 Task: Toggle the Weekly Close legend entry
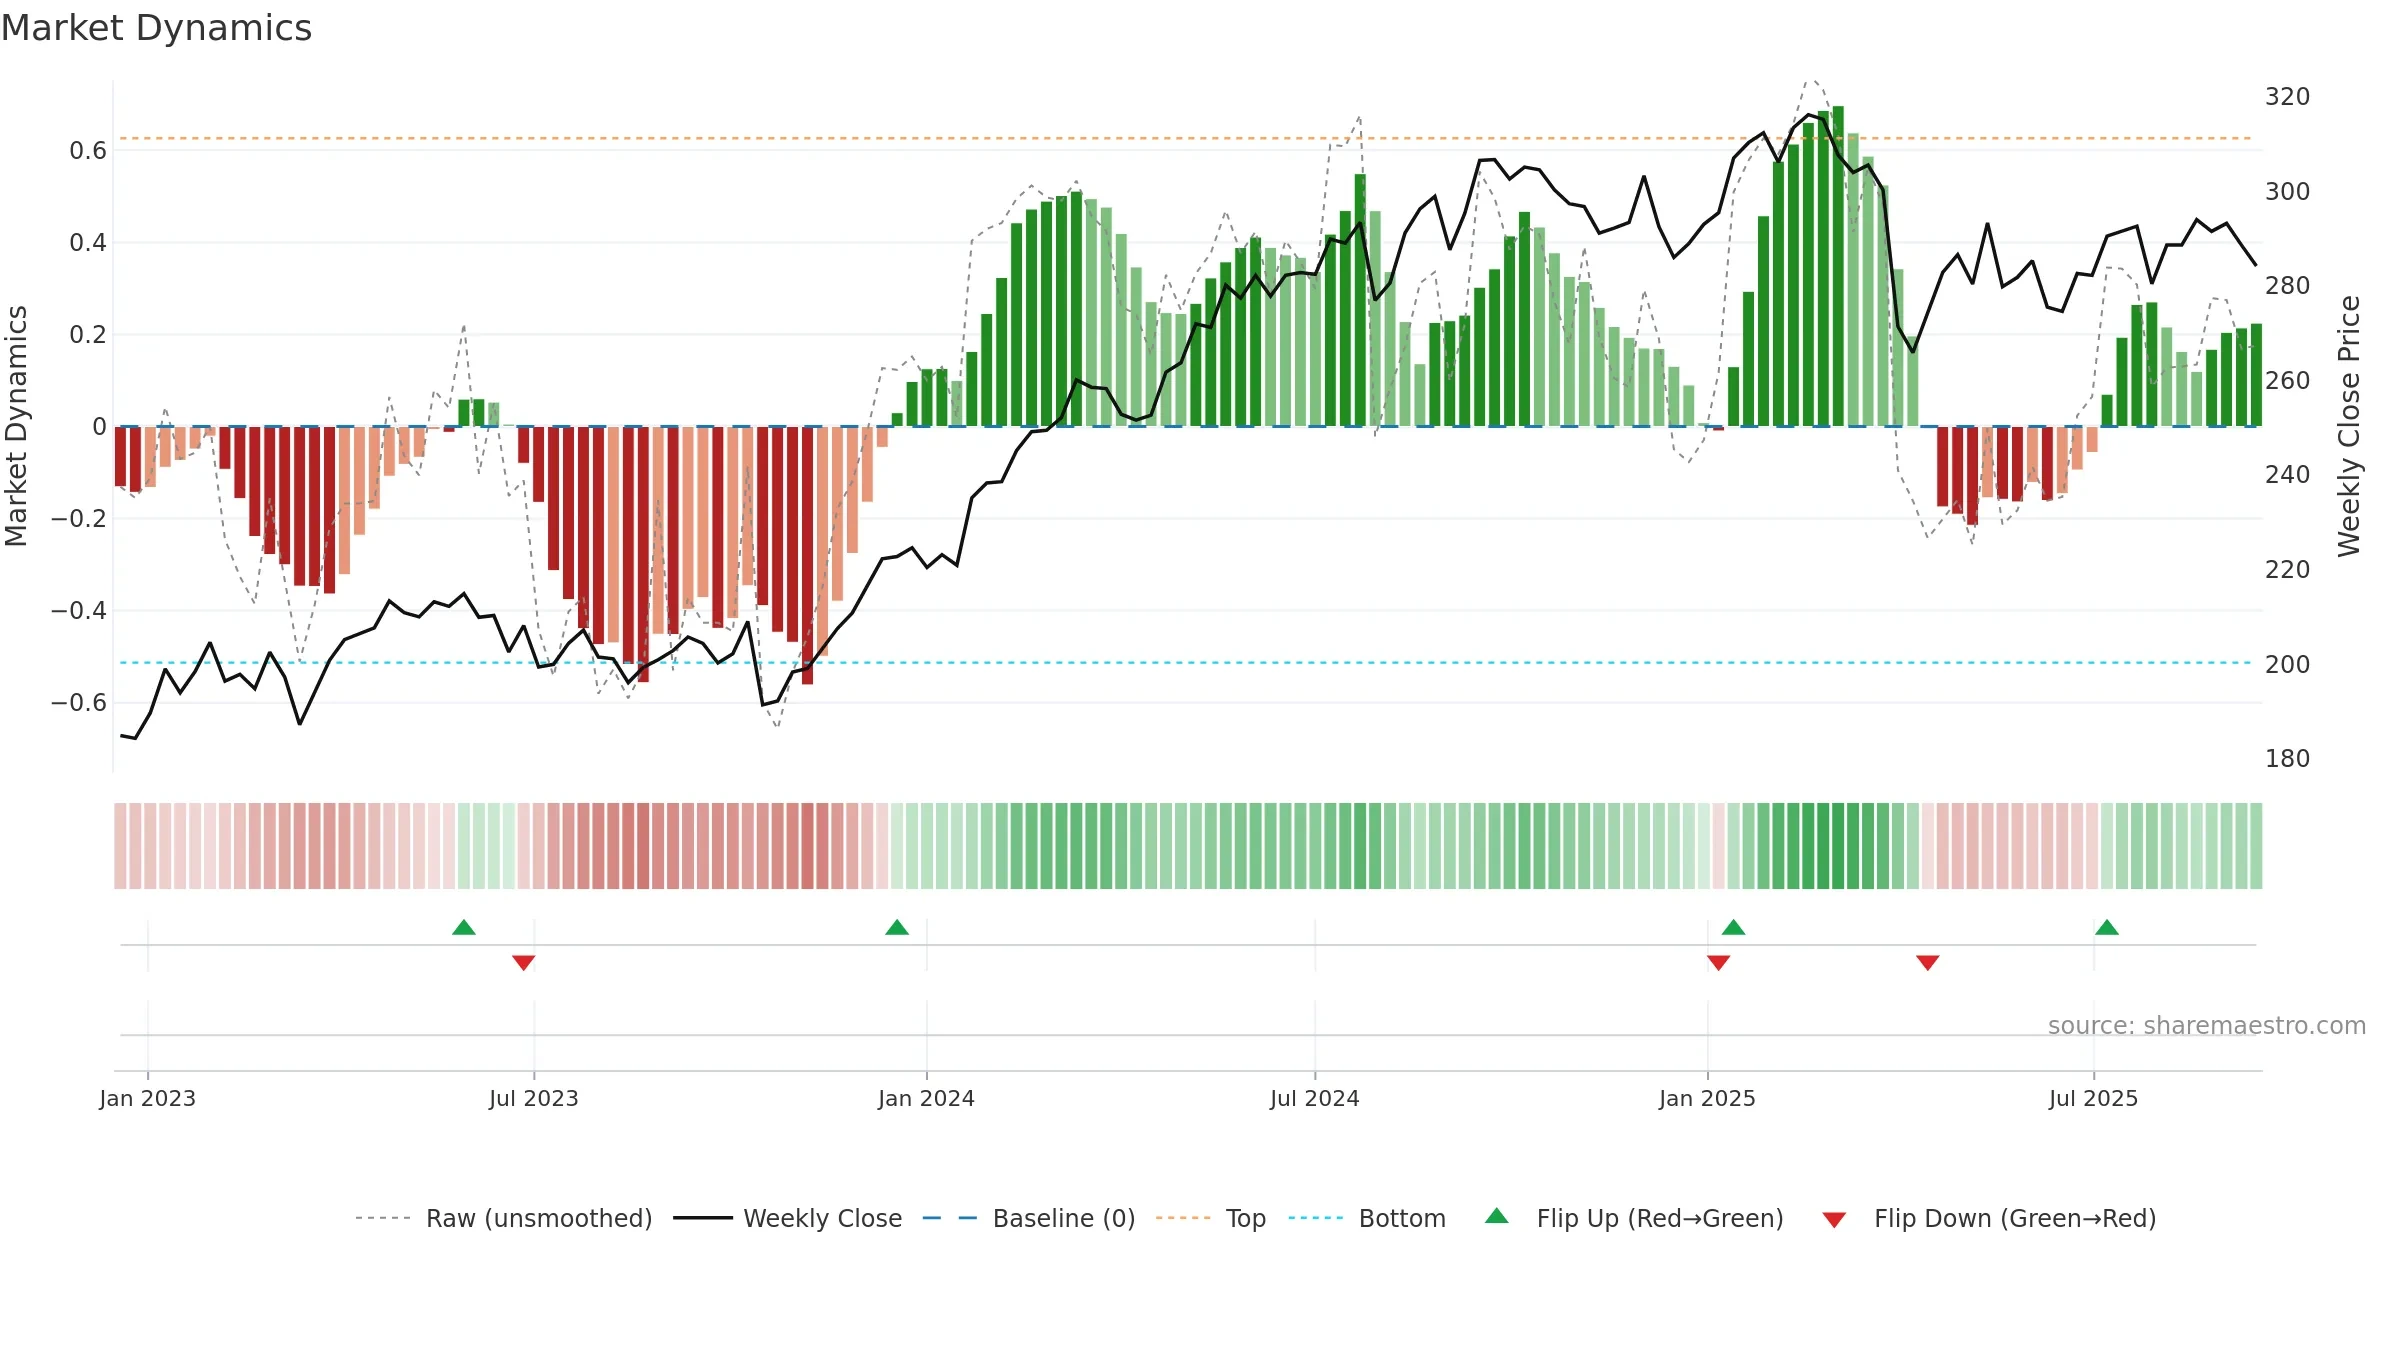tap(788, 1218)
